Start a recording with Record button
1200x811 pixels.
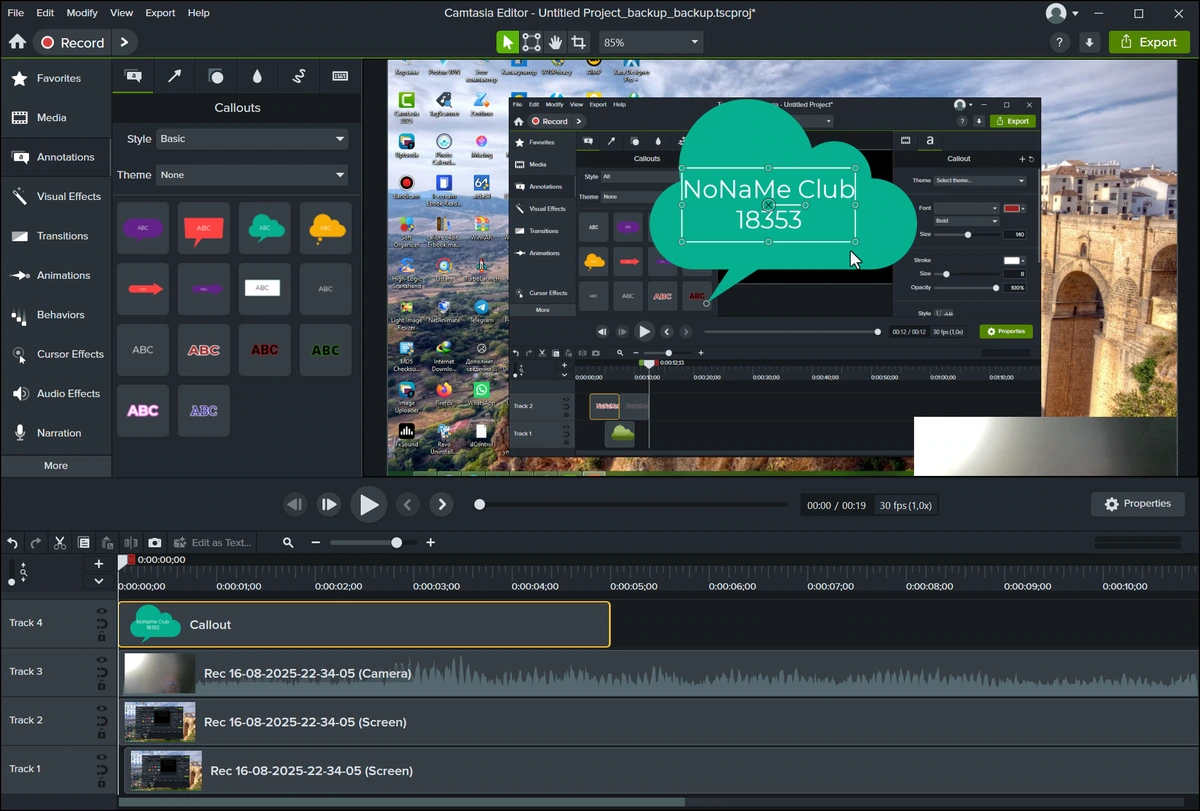pyautogui.click(x=71, y=42)
